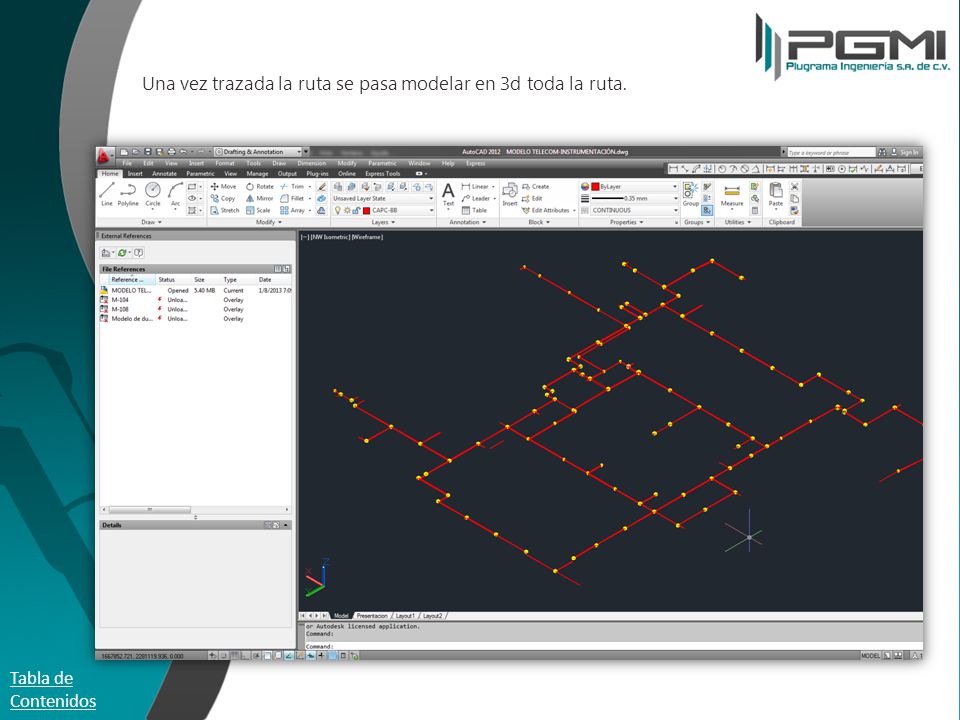Click the Array tool

pos(293,210)
